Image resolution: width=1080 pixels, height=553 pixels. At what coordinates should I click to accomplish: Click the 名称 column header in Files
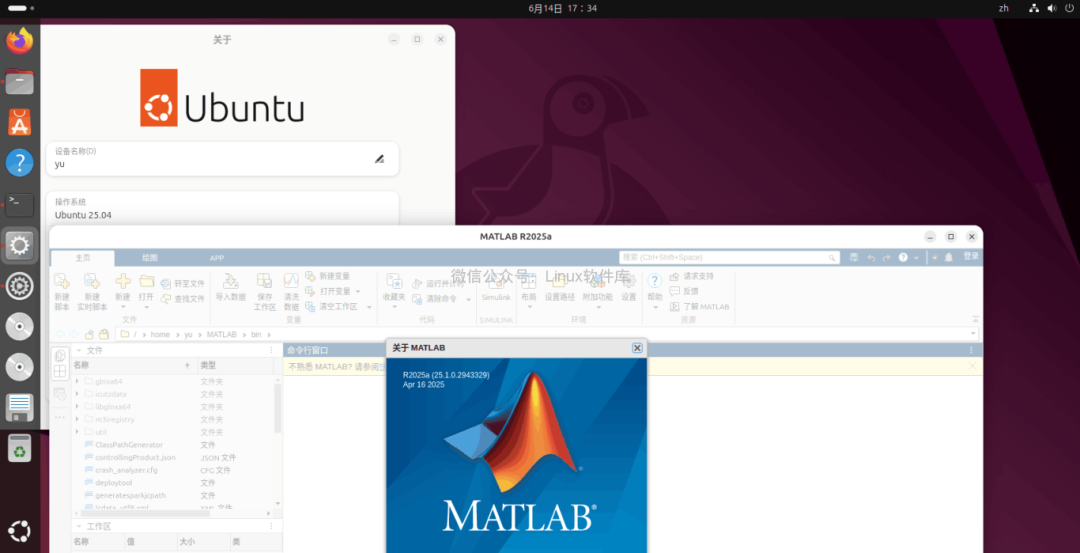point(134,365)
